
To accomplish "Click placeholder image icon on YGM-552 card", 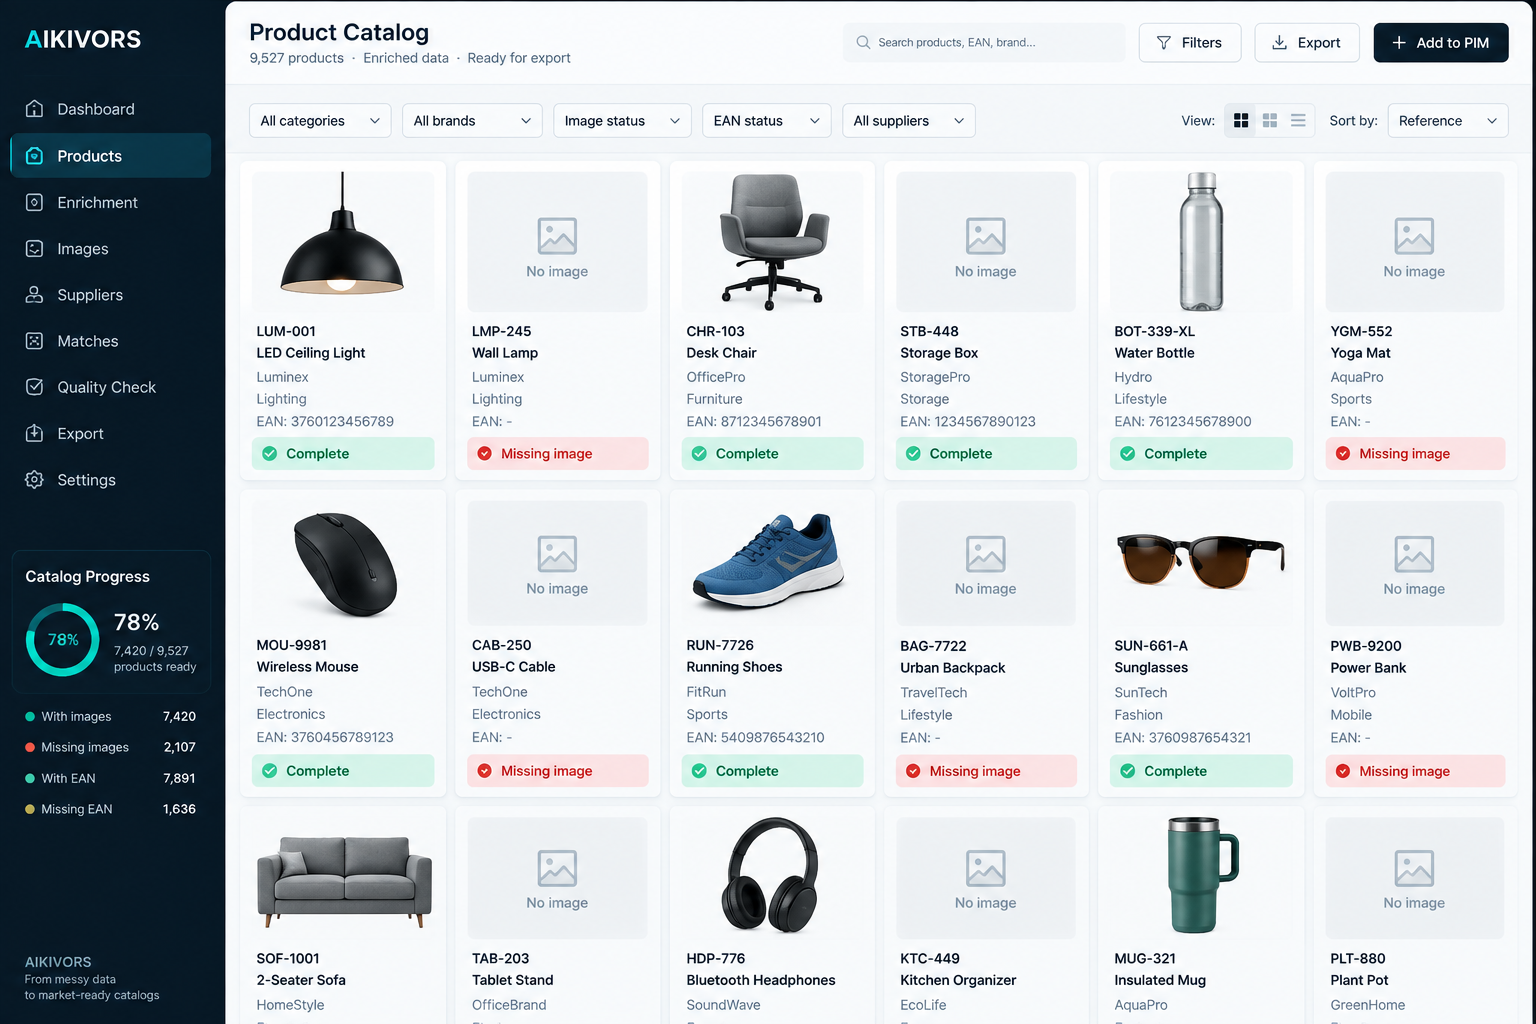I will click(x=1414, y=236).
